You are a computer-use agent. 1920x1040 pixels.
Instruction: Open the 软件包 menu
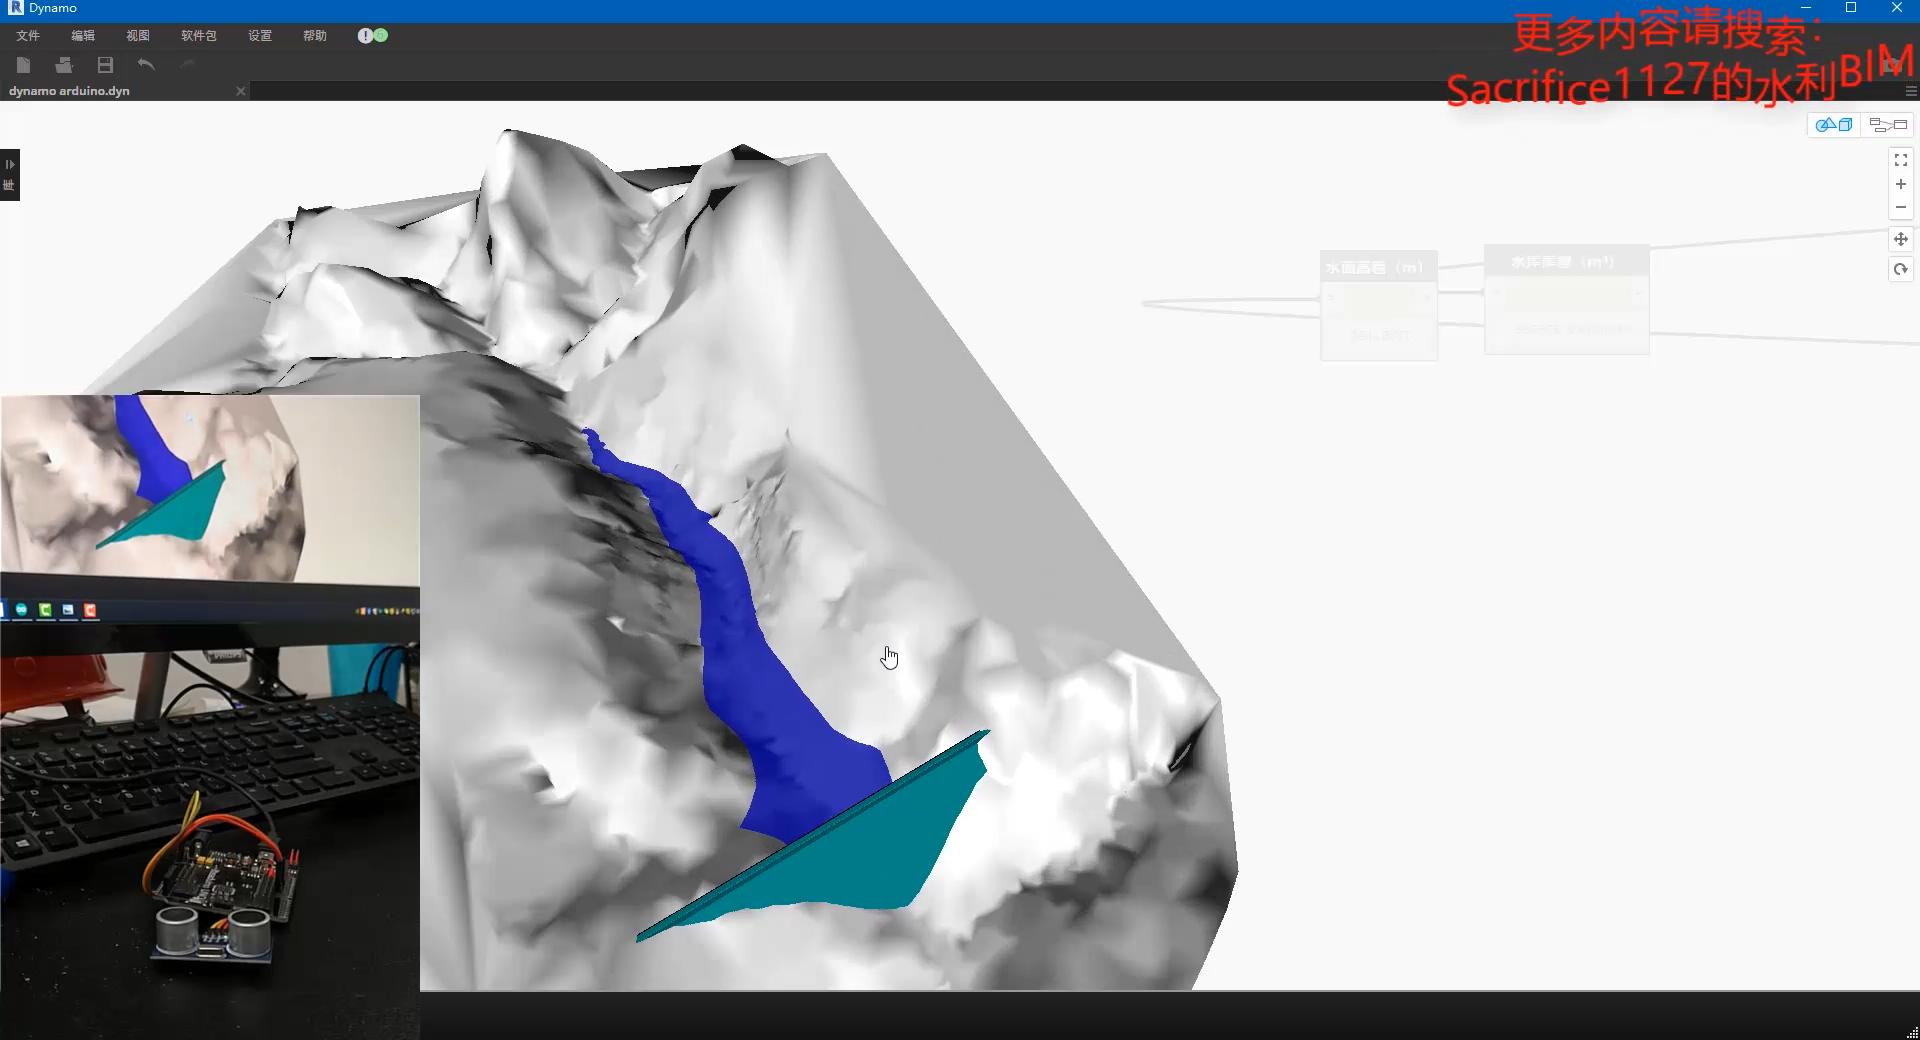tap(199, 36)
